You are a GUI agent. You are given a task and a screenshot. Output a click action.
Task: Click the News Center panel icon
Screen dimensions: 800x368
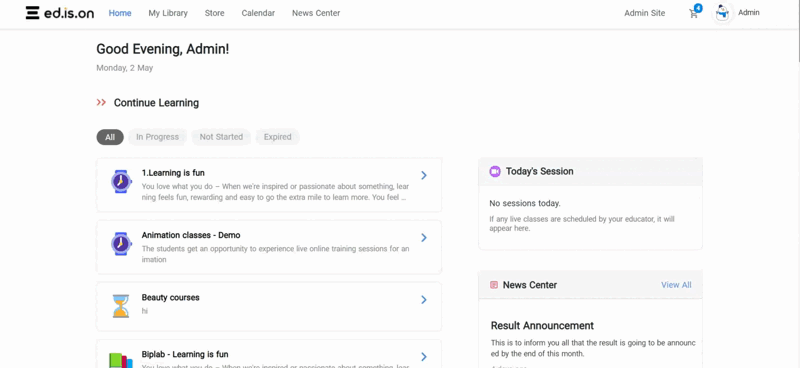(494, 285)
